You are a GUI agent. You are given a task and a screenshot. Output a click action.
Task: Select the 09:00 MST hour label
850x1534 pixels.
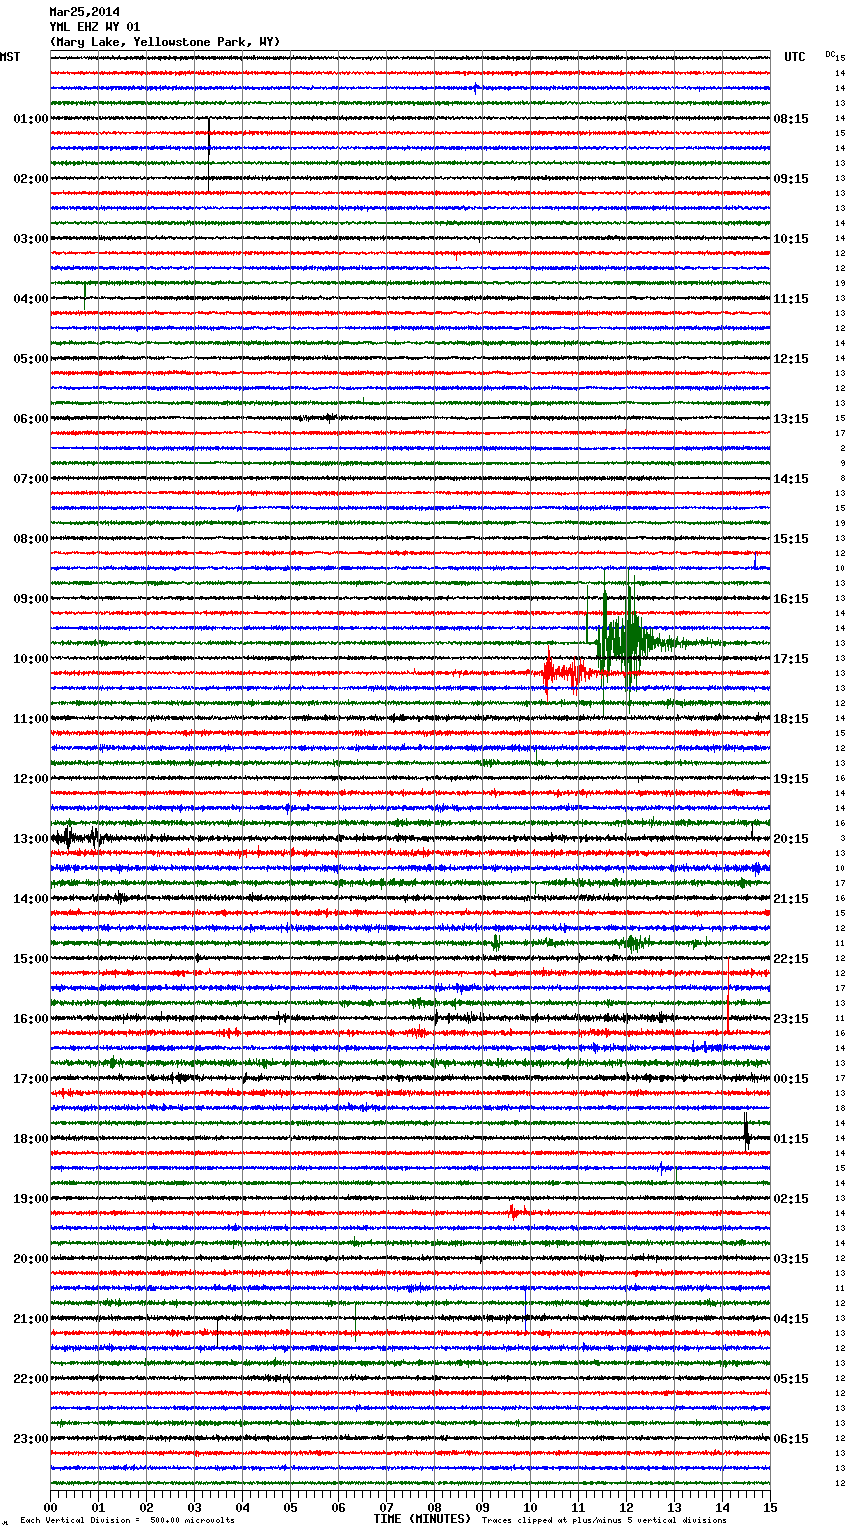click(30, 599)
